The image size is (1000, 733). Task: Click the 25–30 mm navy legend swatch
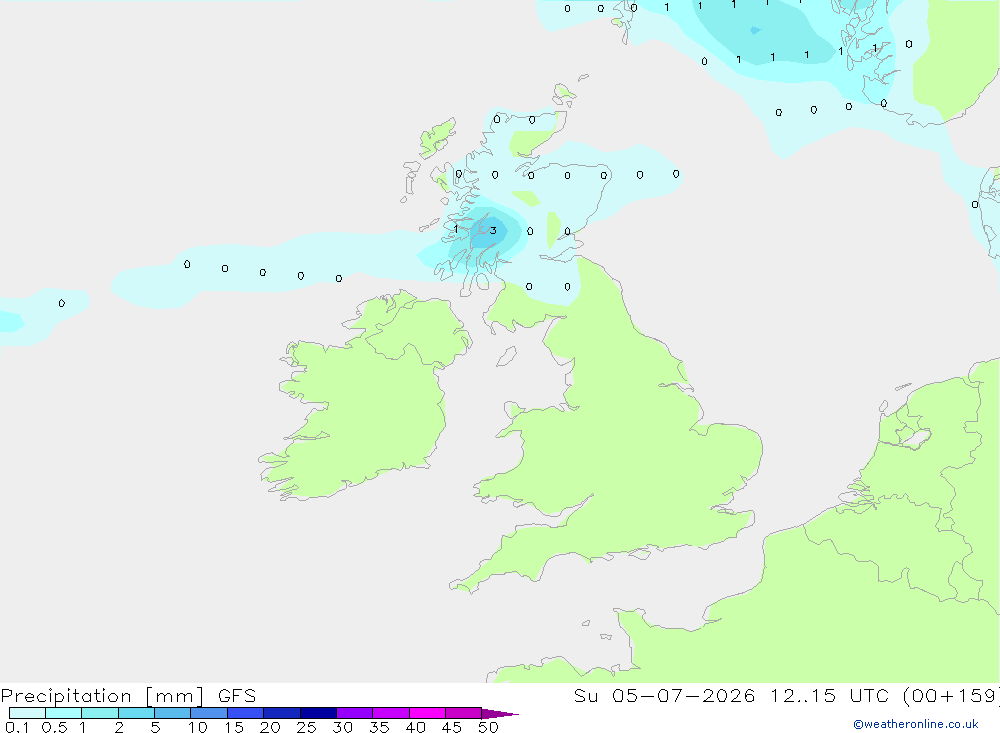(x=318, y=713)
